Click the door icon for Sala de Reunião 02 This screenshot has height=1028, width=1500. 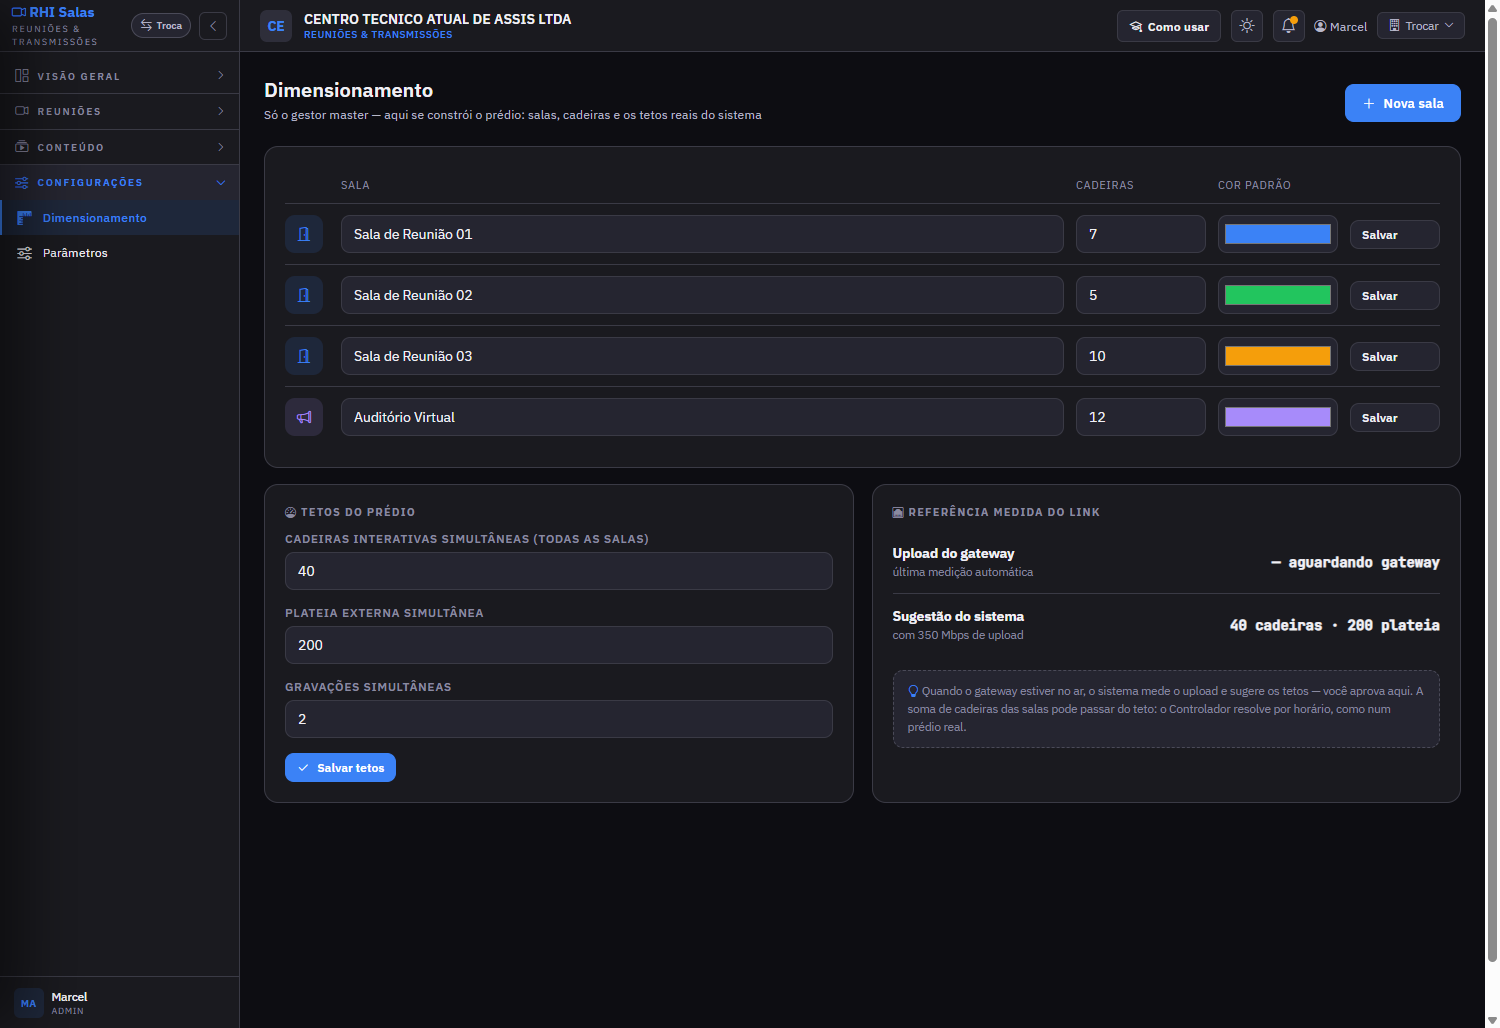(x=304, y=295)
